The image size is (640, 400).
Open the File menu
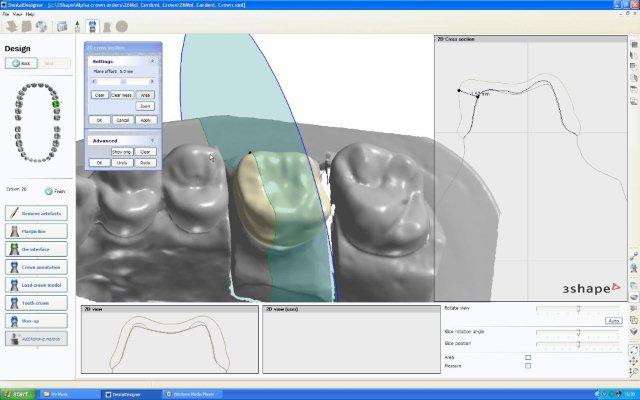7,15
